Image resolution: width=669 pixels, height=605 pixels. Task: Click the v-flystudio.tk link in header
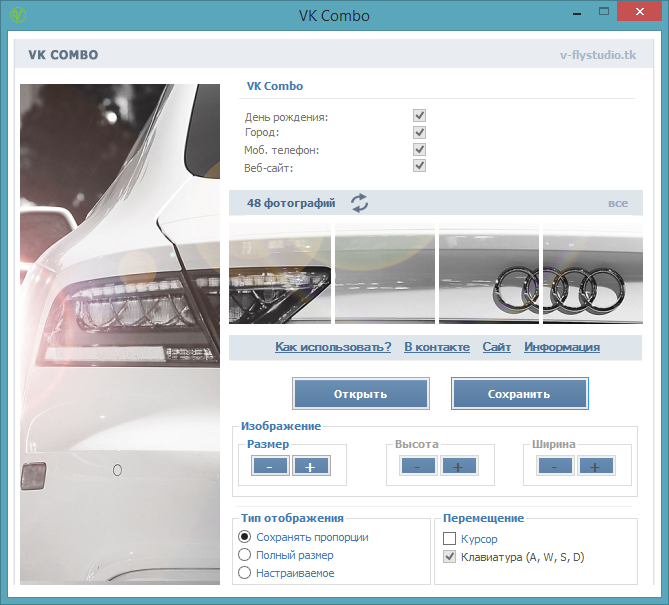tap(598, 55)
